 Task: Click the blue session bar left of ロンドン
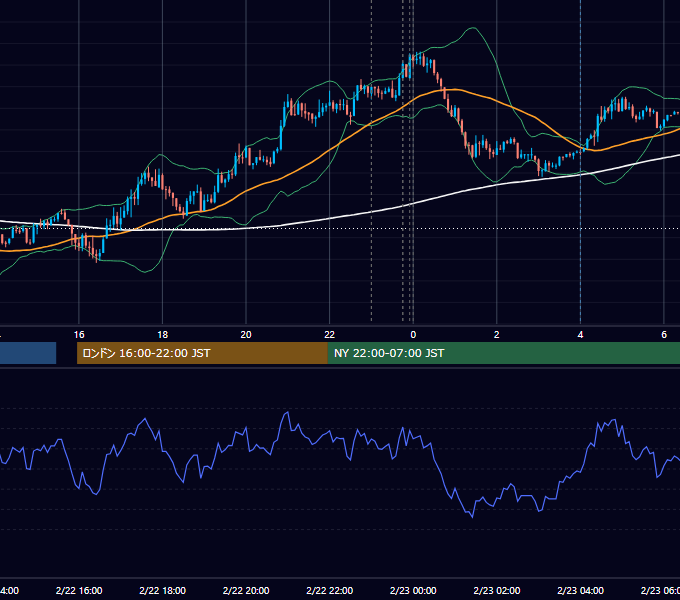pyautogui.click(x=28, y=353)
